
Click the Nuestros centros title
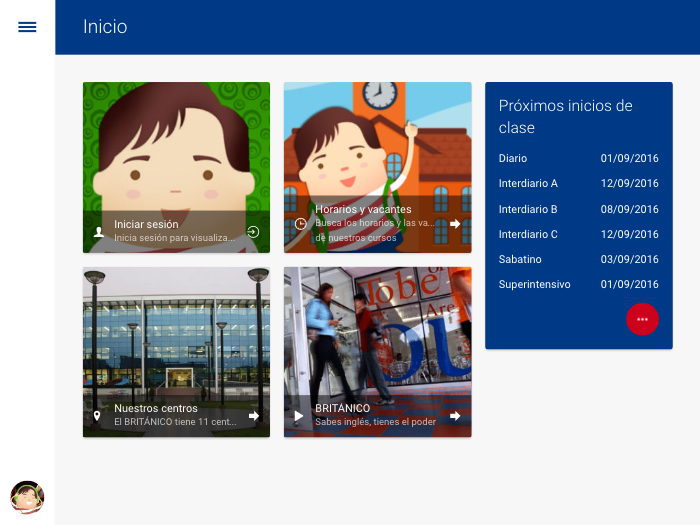[x=156, y=408]
